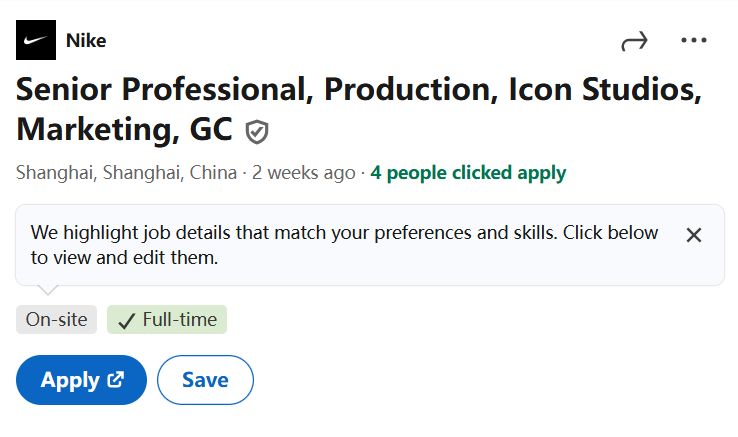This screenshot has width=738, height=437.
Task: Click the Nike swoosh logo thumbnail
Action: 36,40
